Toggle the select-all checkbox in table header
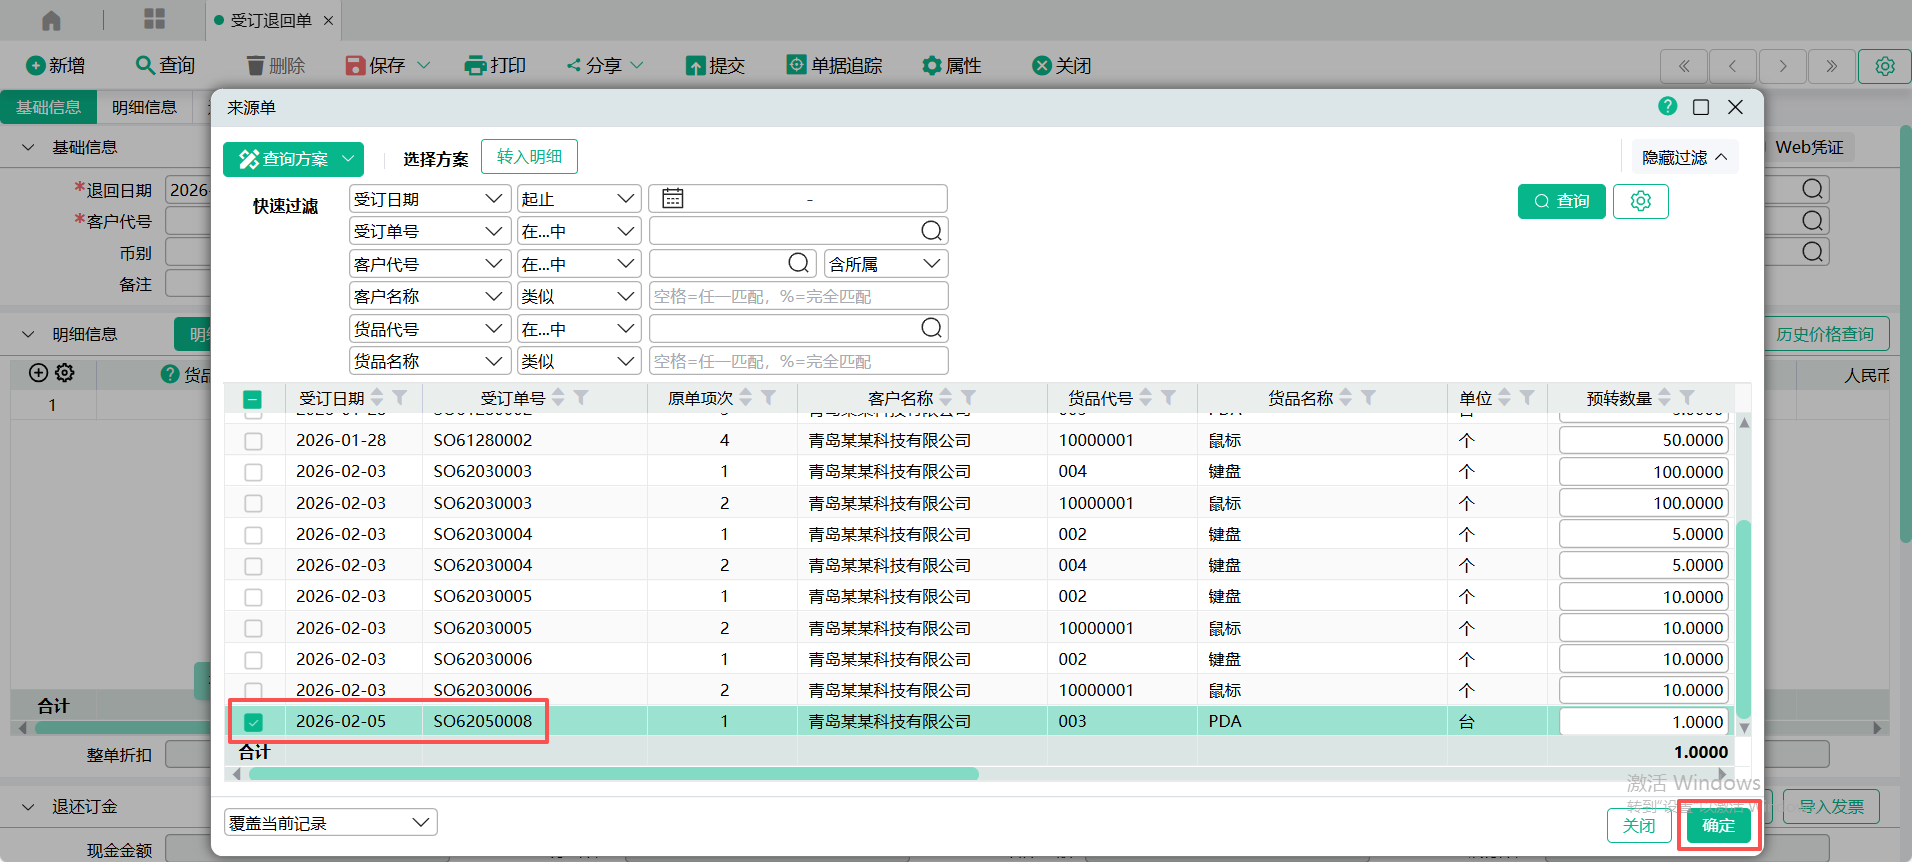This screenshot has height=862, width=1912. click(x=253, y=399)
